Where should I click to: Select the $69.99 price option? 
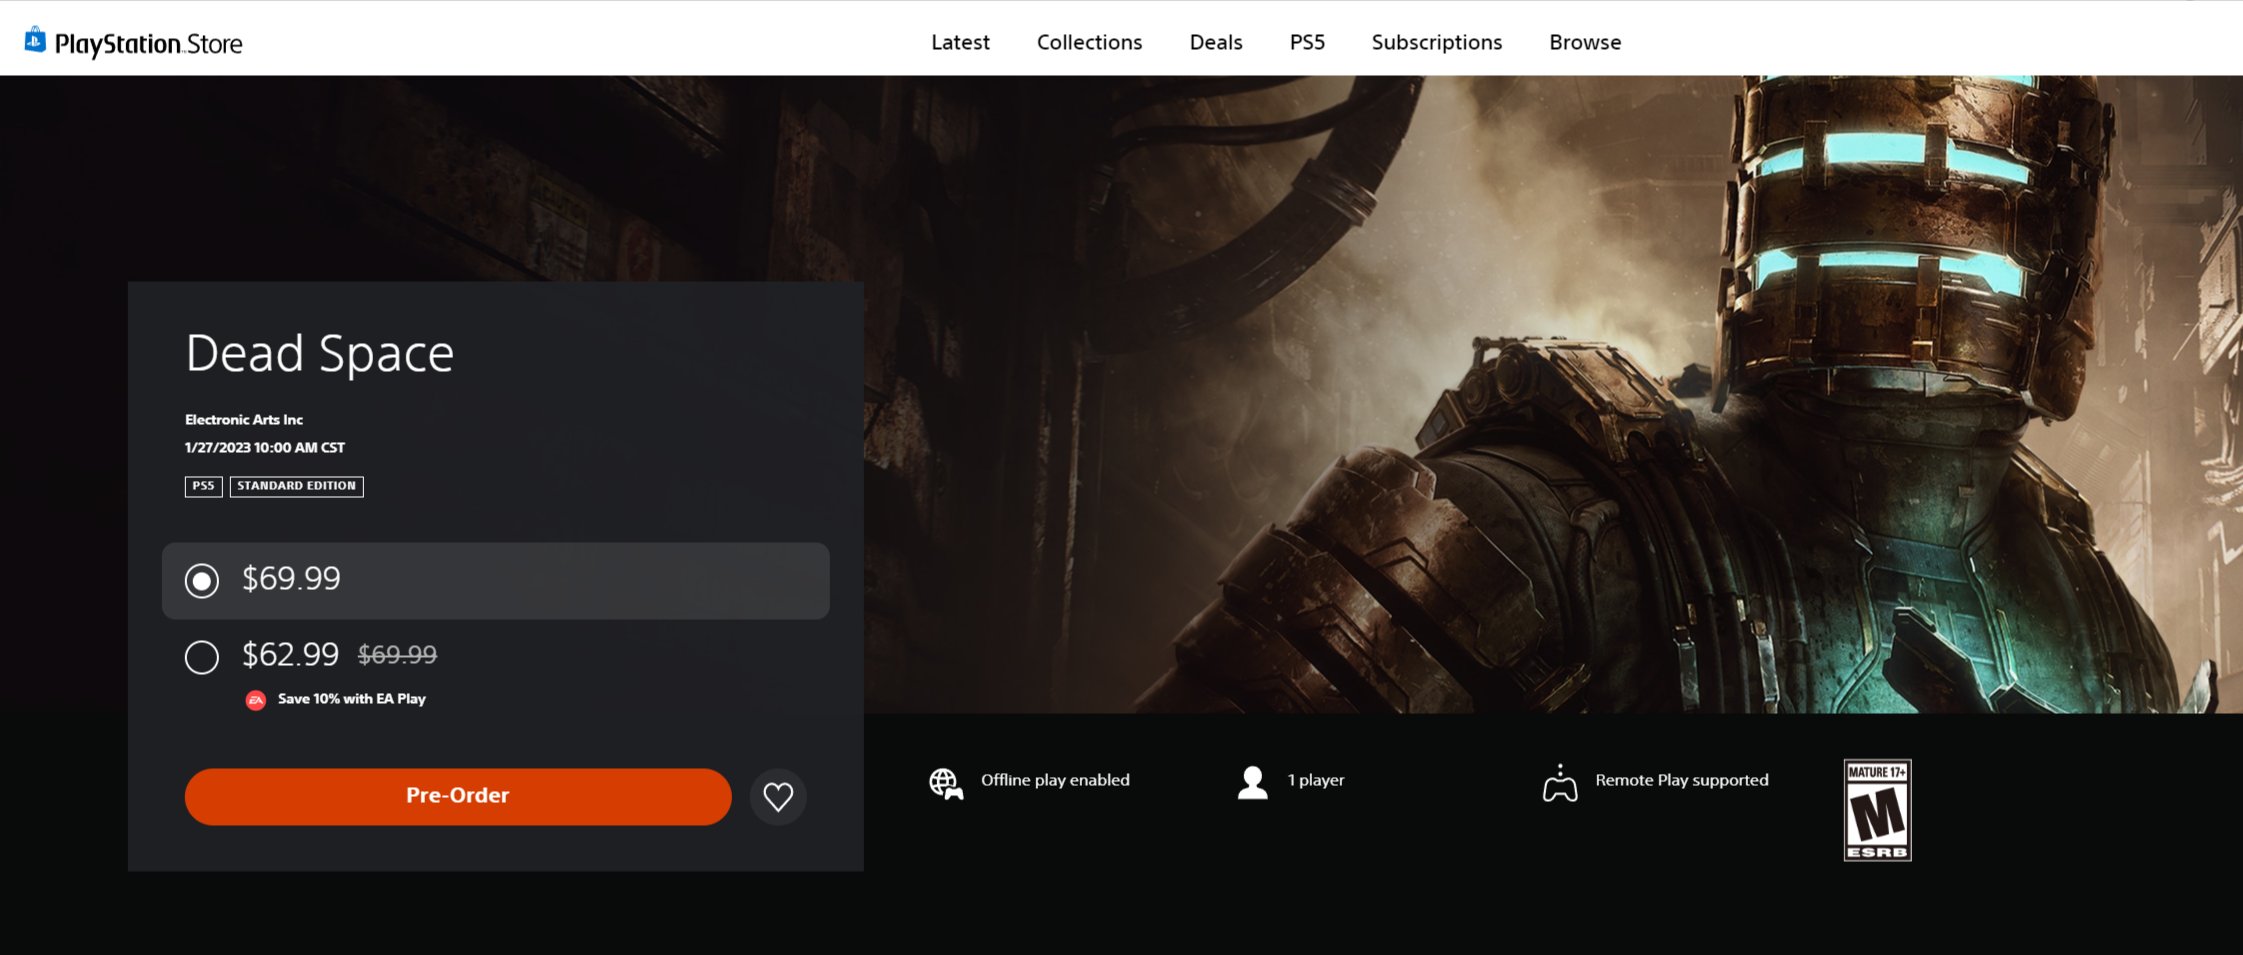point(496,581)
